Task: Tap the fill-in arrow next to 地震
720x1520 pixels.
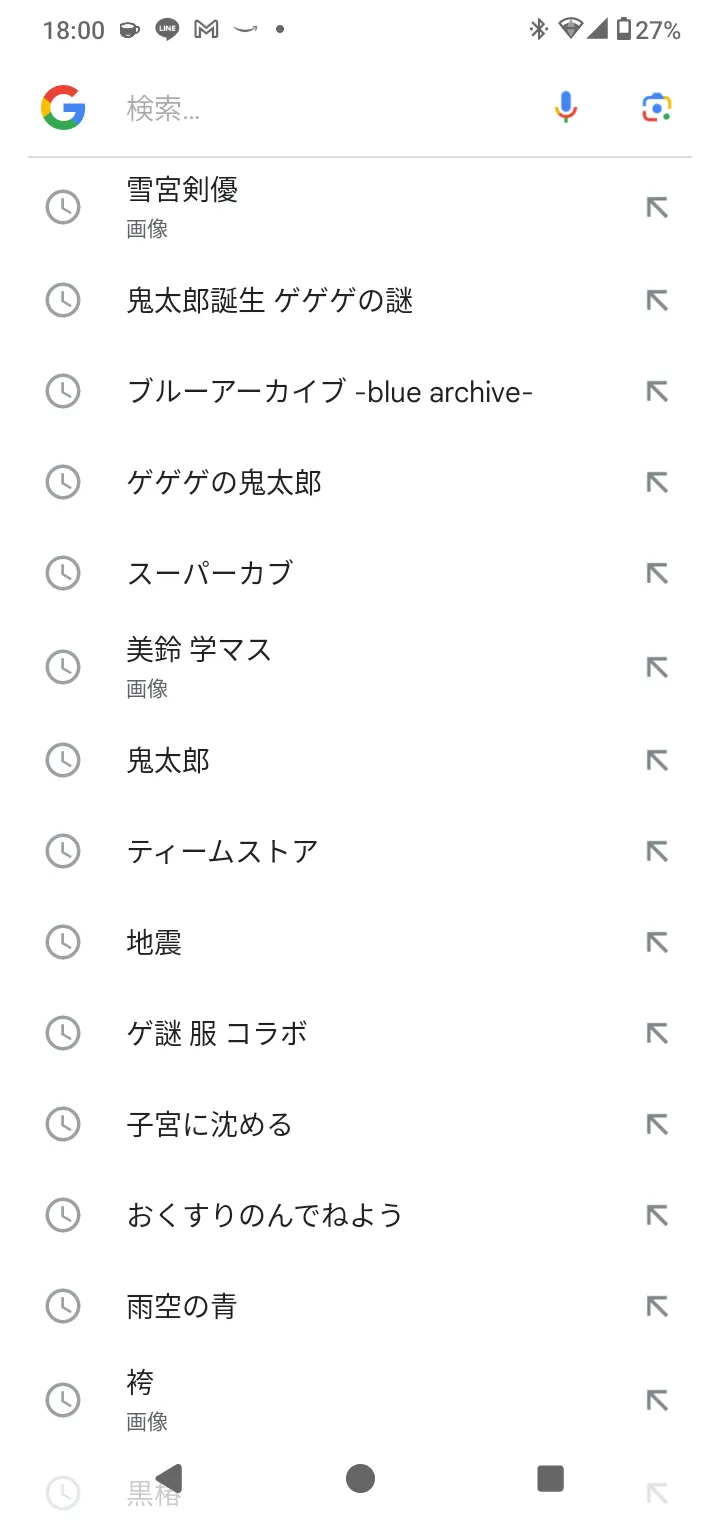Action: point(656,942)
